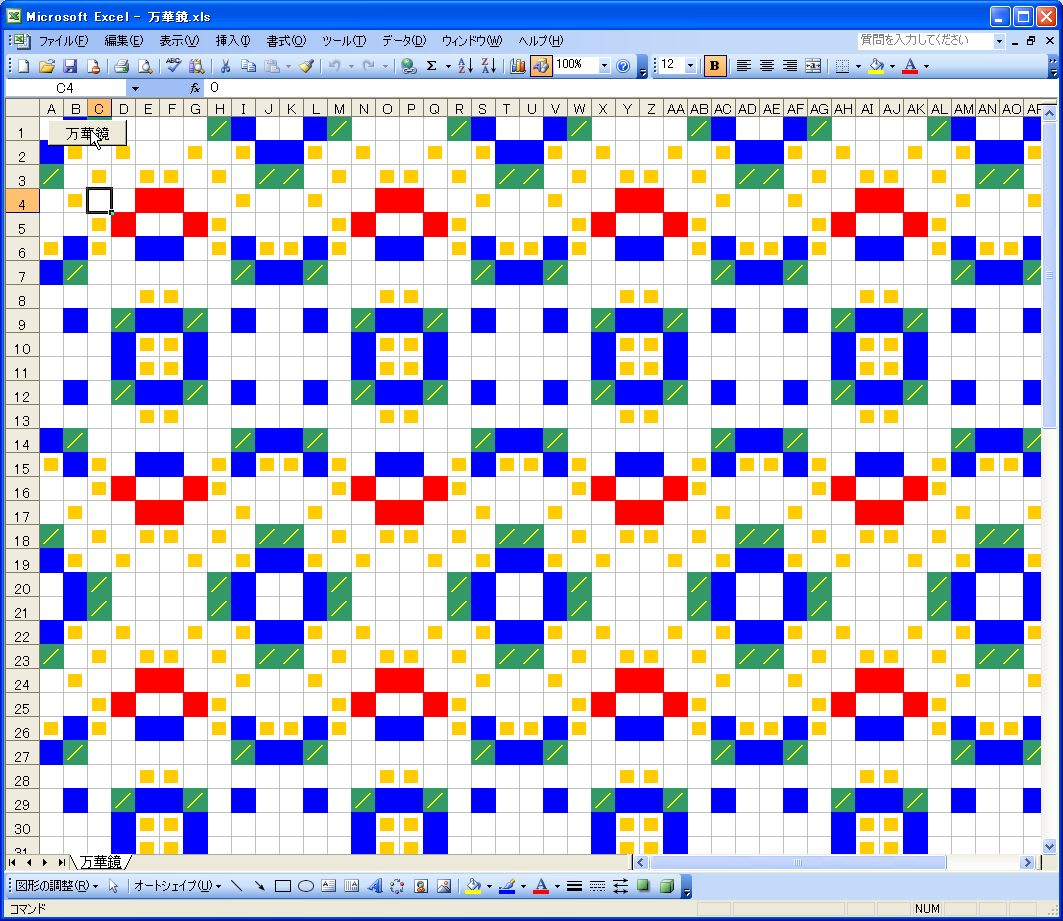This screenshot has width=1063, height=921.
Task: Click the Format Painter brush icon
Action: click(307, 66)
